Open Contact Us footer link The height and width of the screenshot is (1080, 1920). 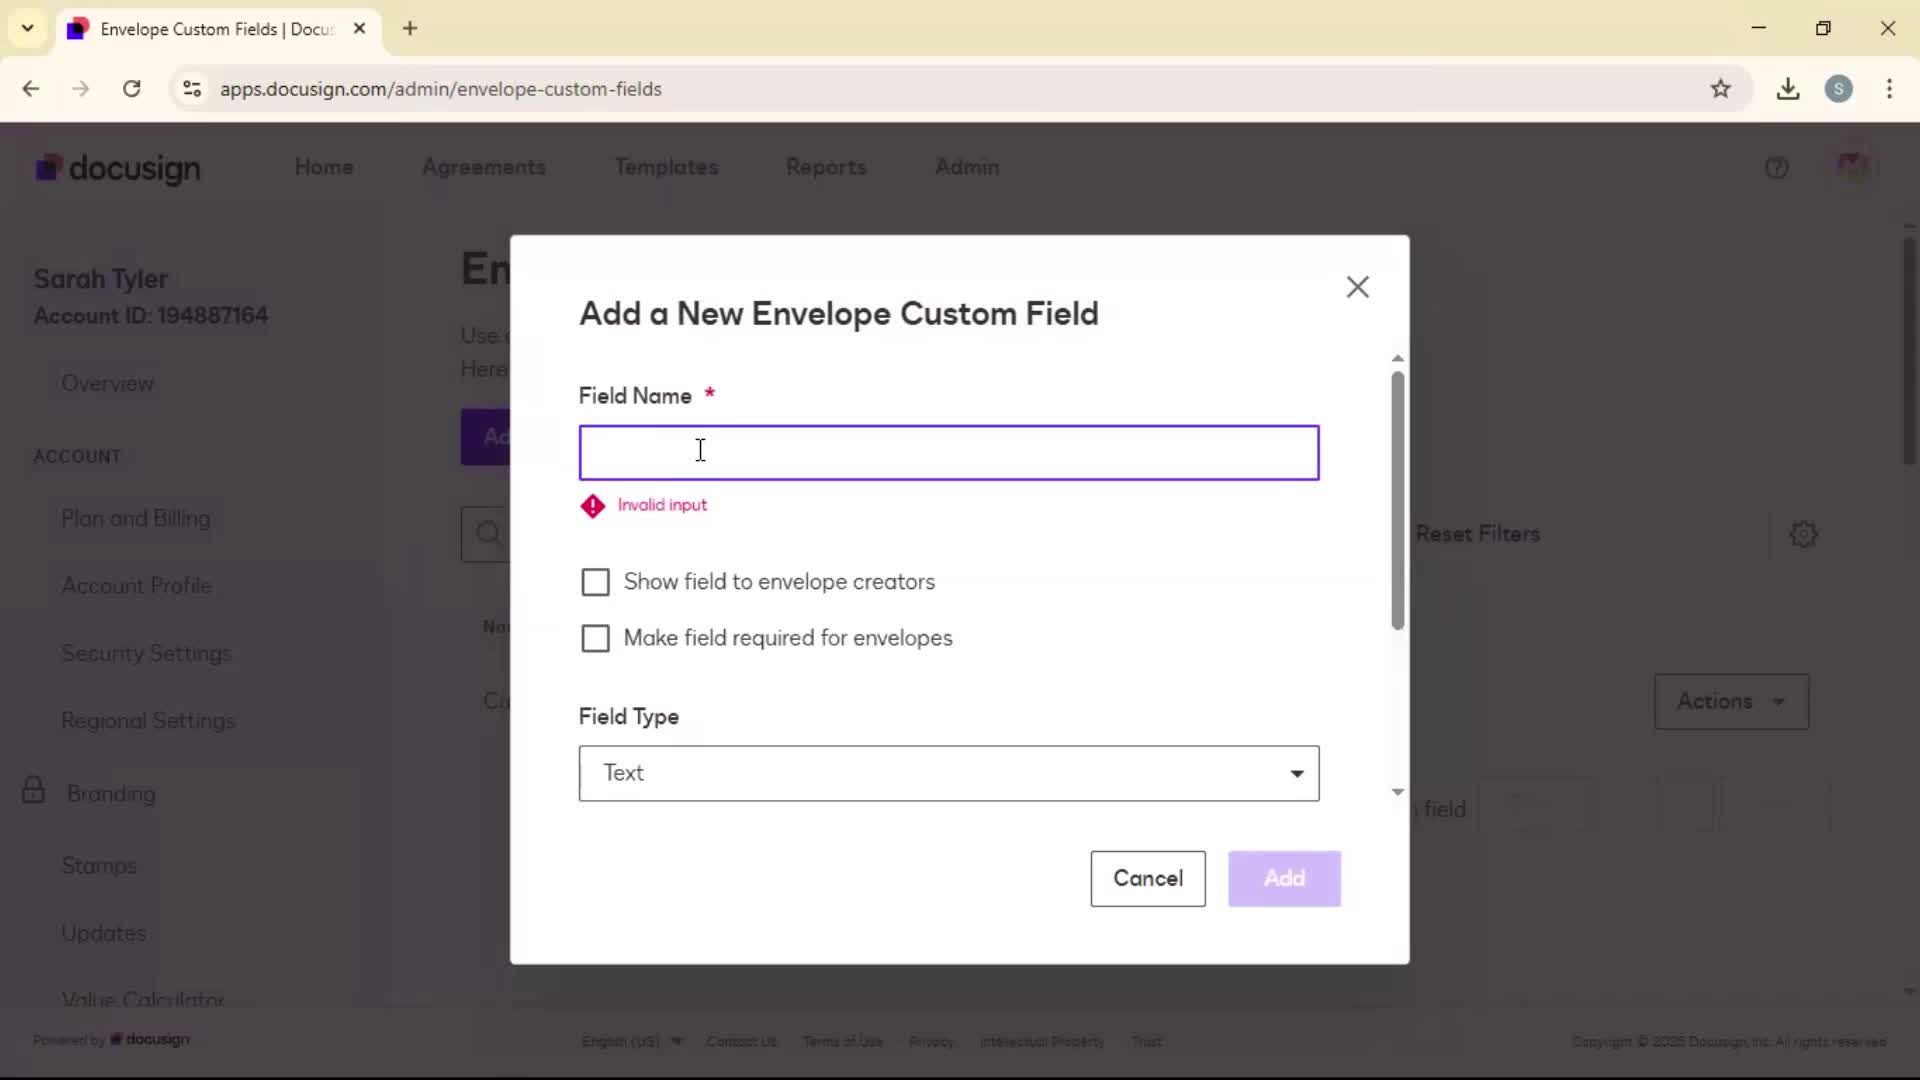pyautogui.click(x=741, y=1041)
